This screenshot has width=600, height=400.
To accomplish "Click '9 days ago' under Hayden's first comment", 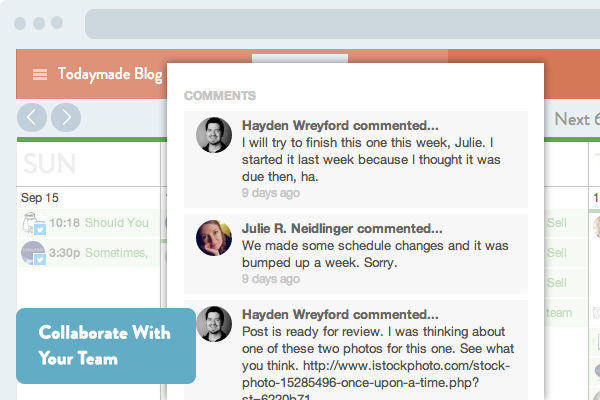I will (x=271, y=193).
